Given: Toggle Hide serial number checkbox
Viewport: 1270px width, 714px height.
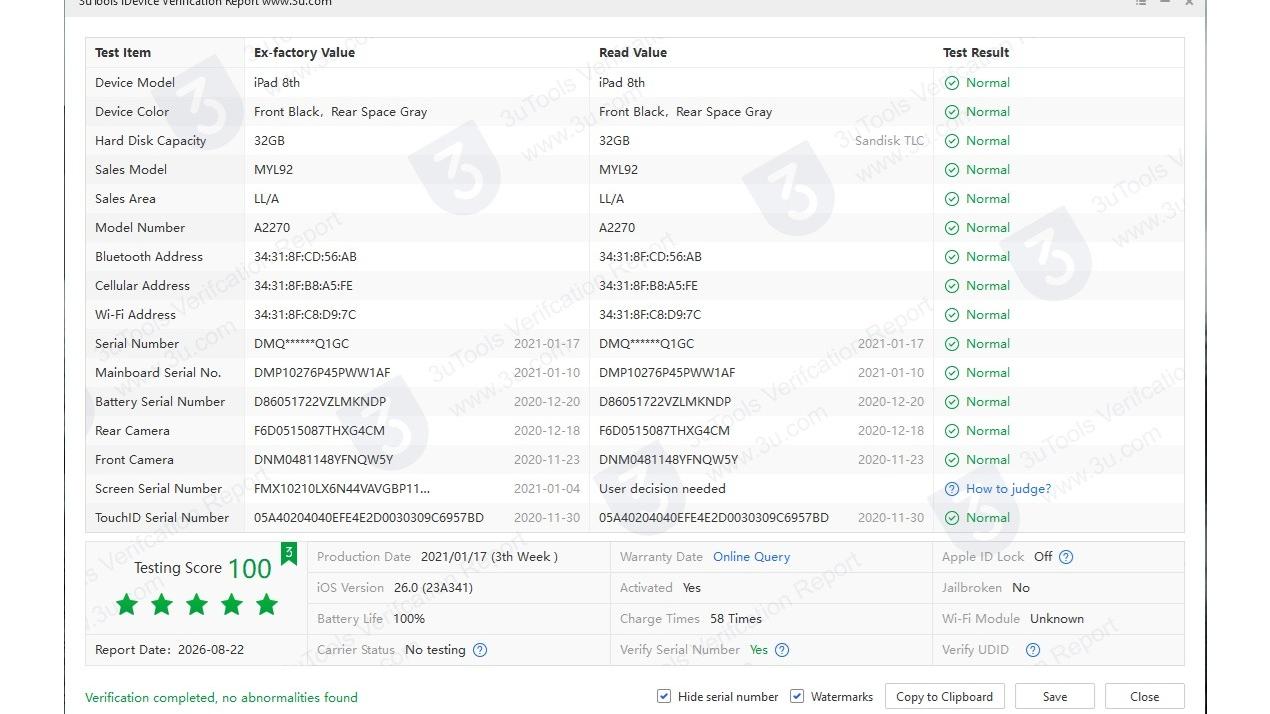Looking at the screenshot, I should pos(664,696).
